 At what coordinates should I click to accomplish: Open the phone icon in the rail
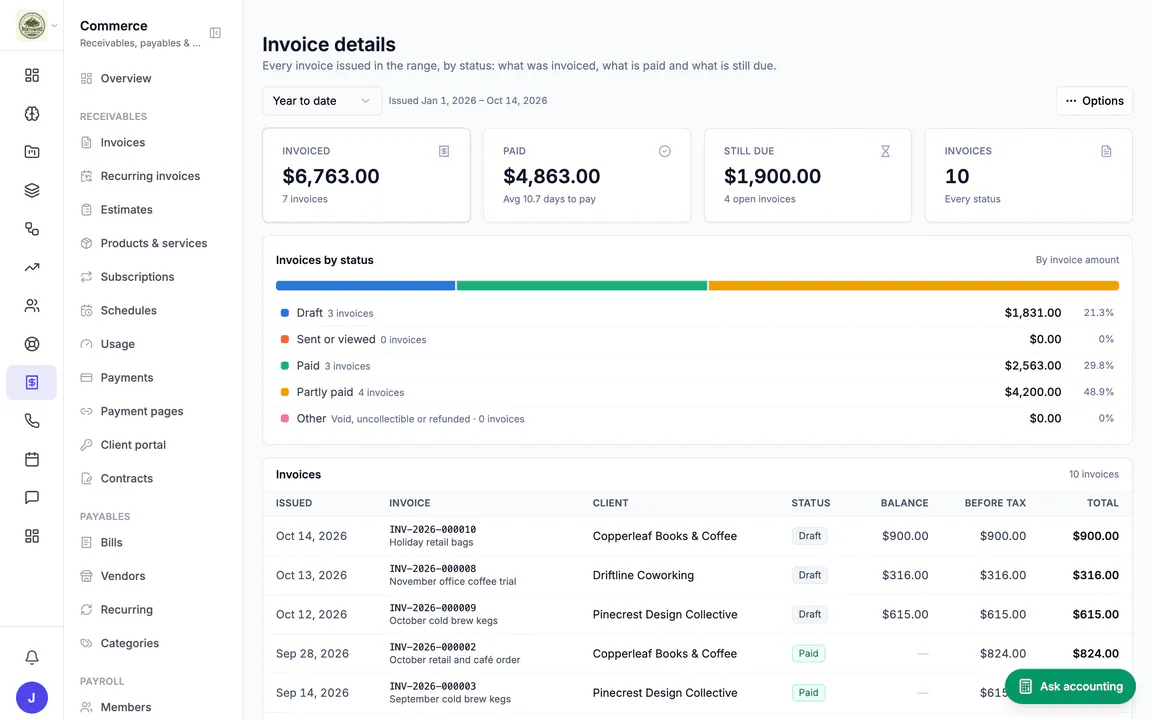click(x=32, y=421)
